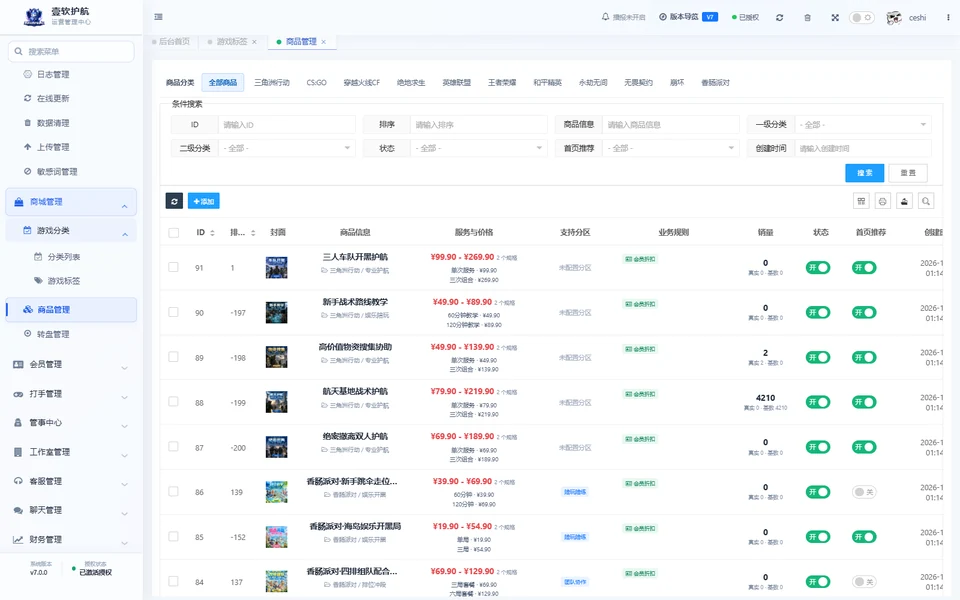Enable 首页推荐 for product ID 86
The image size is (960, 600).
coord(864,492)
